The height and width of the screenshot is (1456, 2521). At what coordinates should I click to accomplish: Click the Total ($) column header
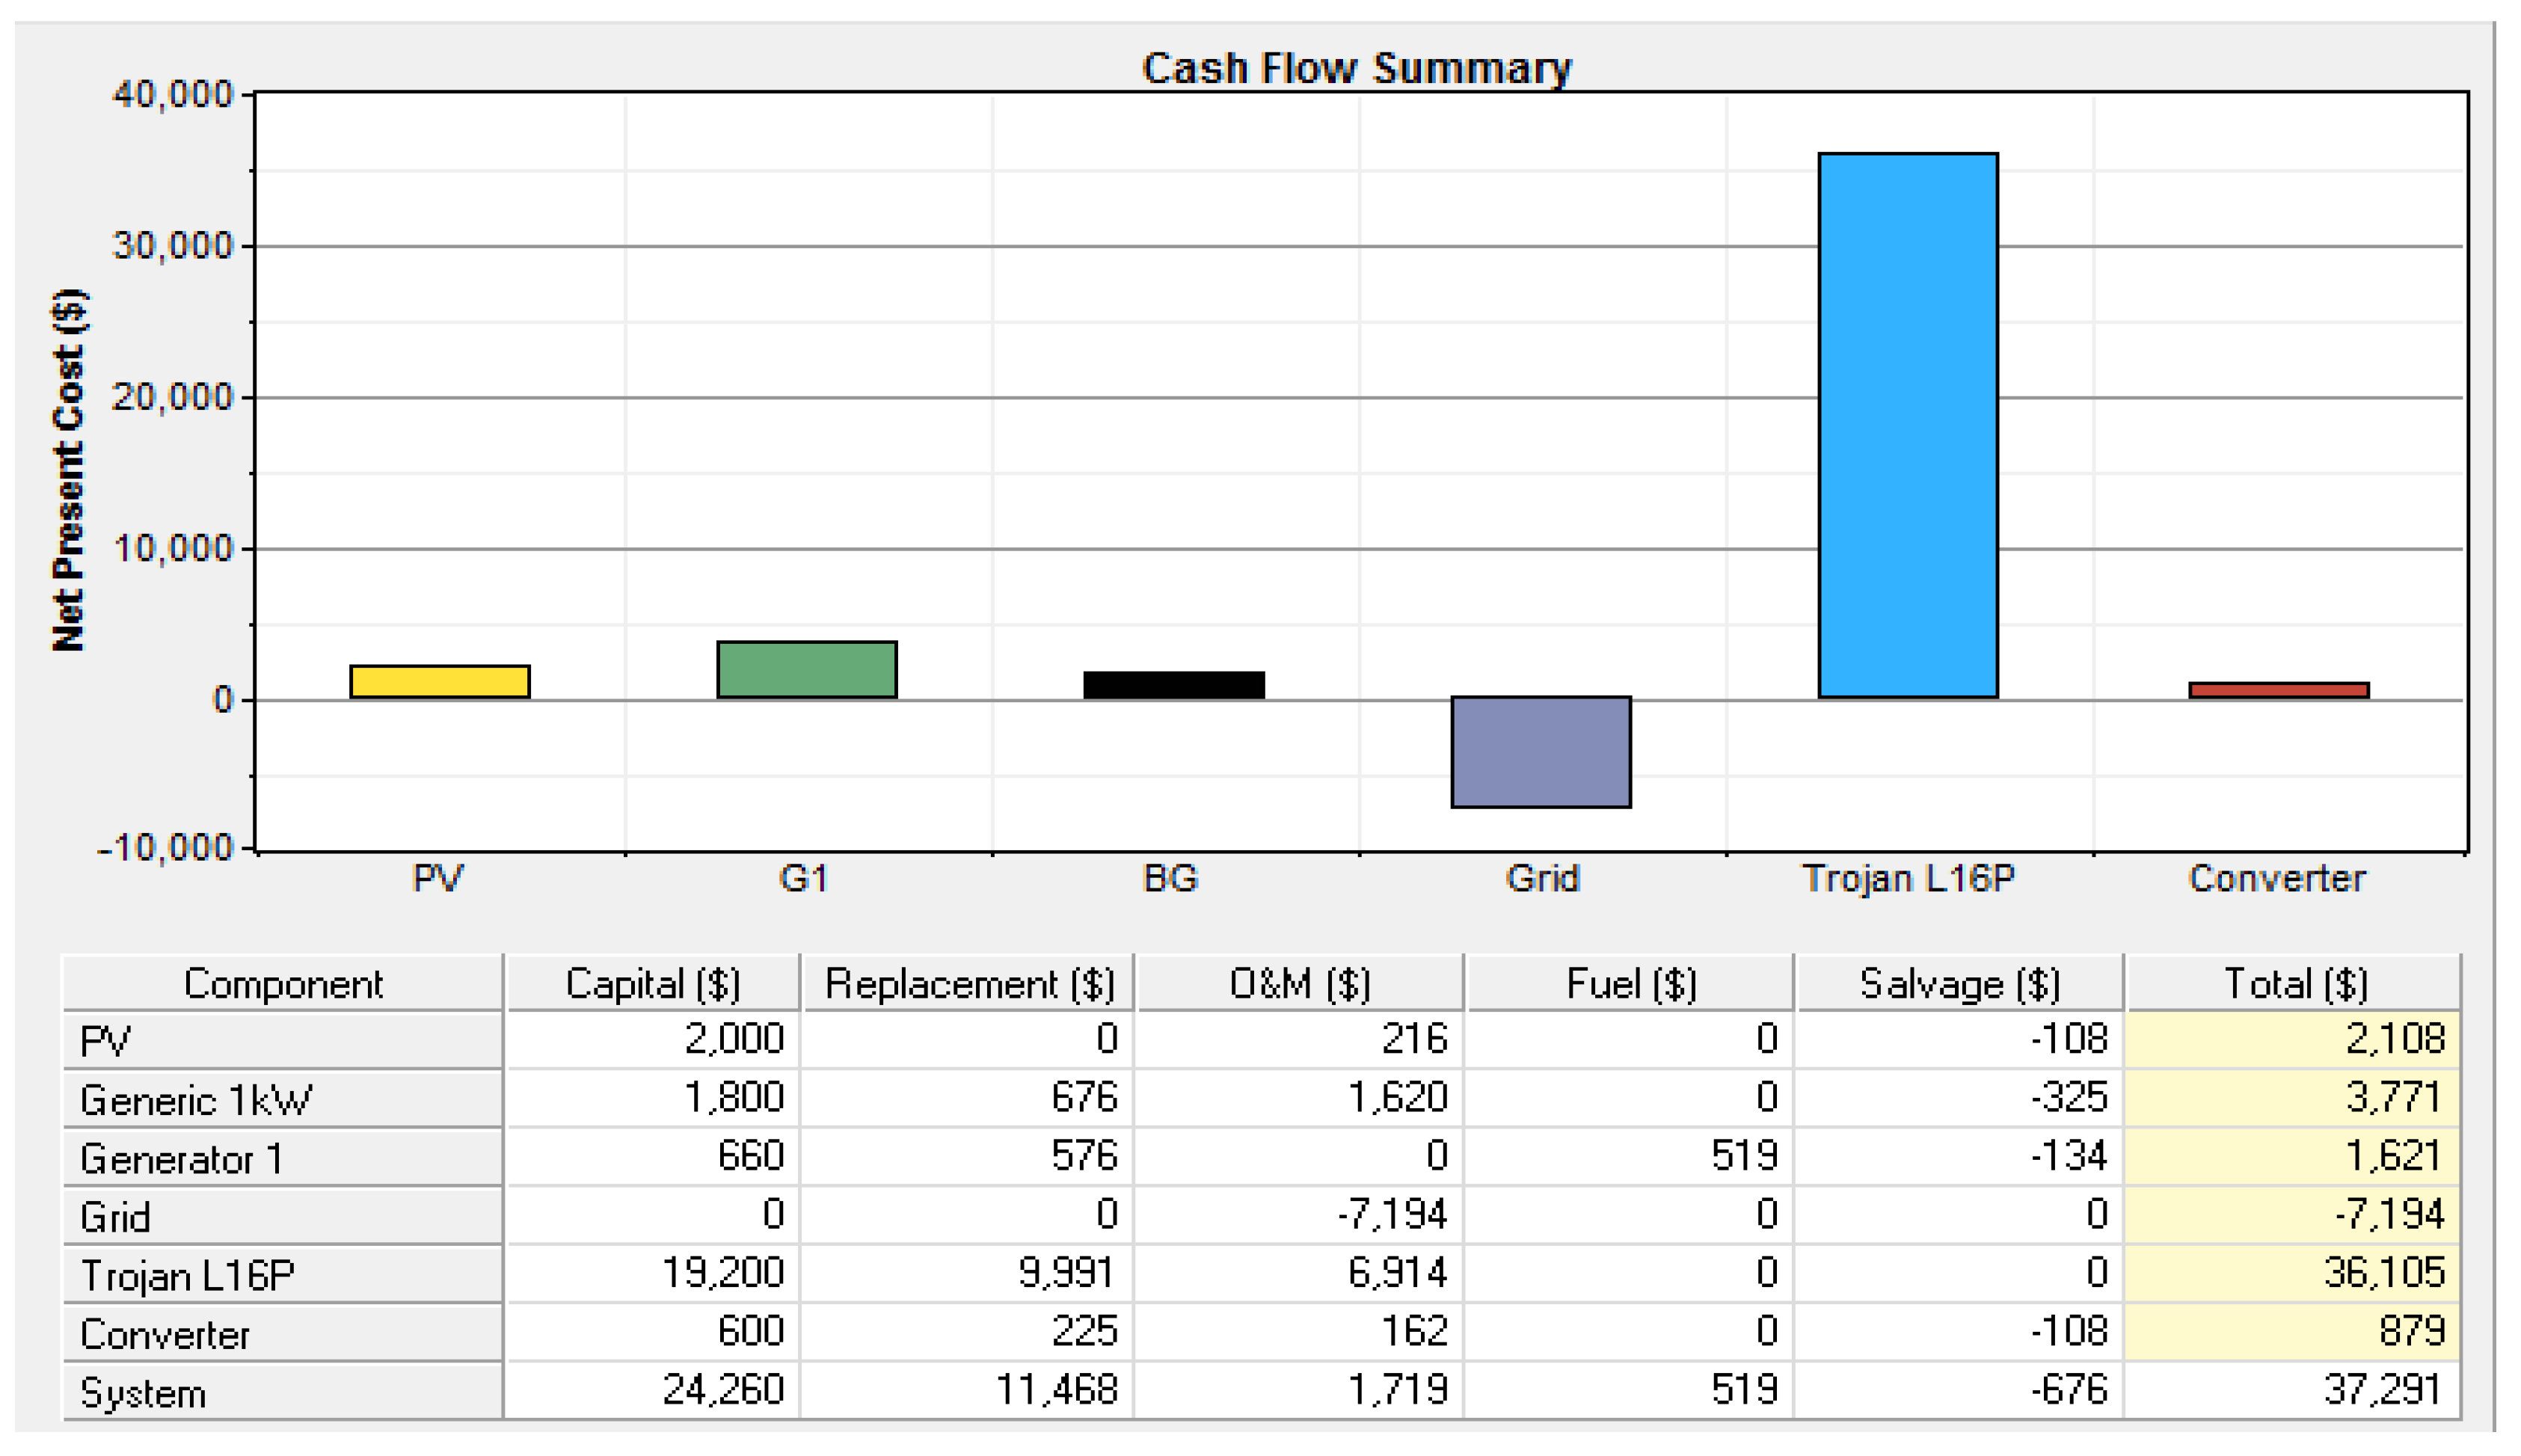coord(2294,984)
